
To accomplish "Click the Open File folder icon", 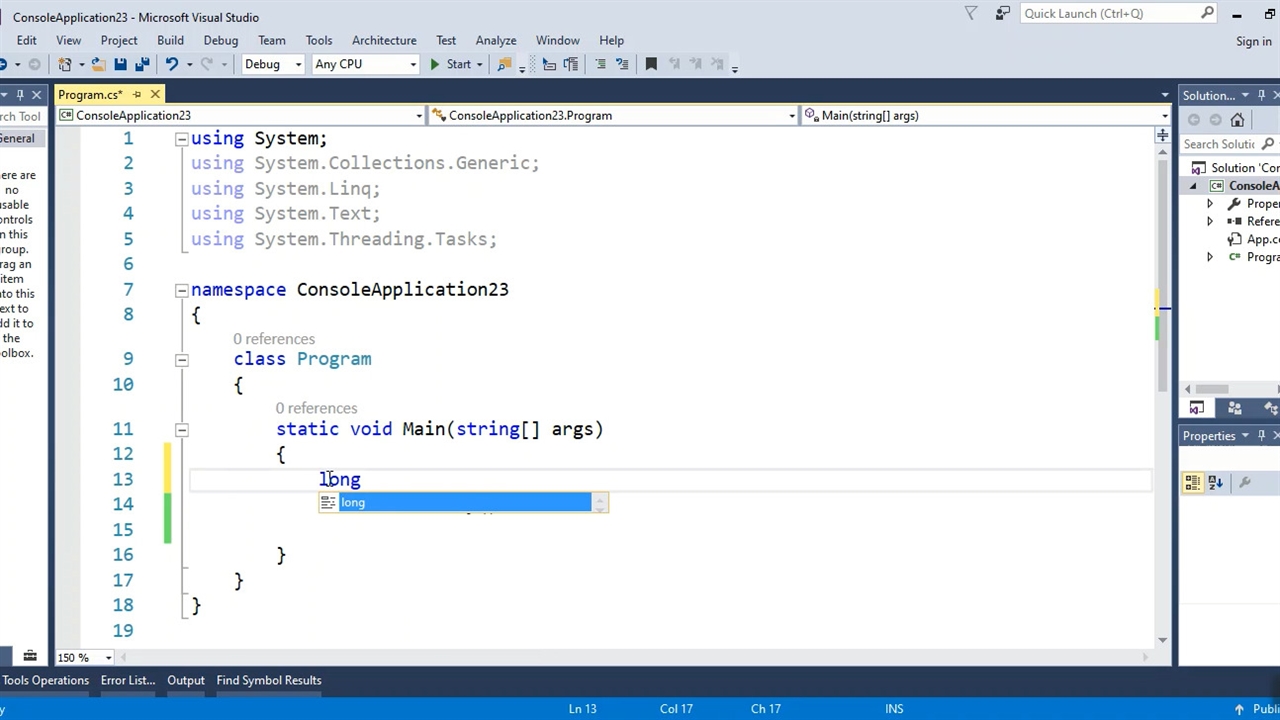I will click(98, 64).
